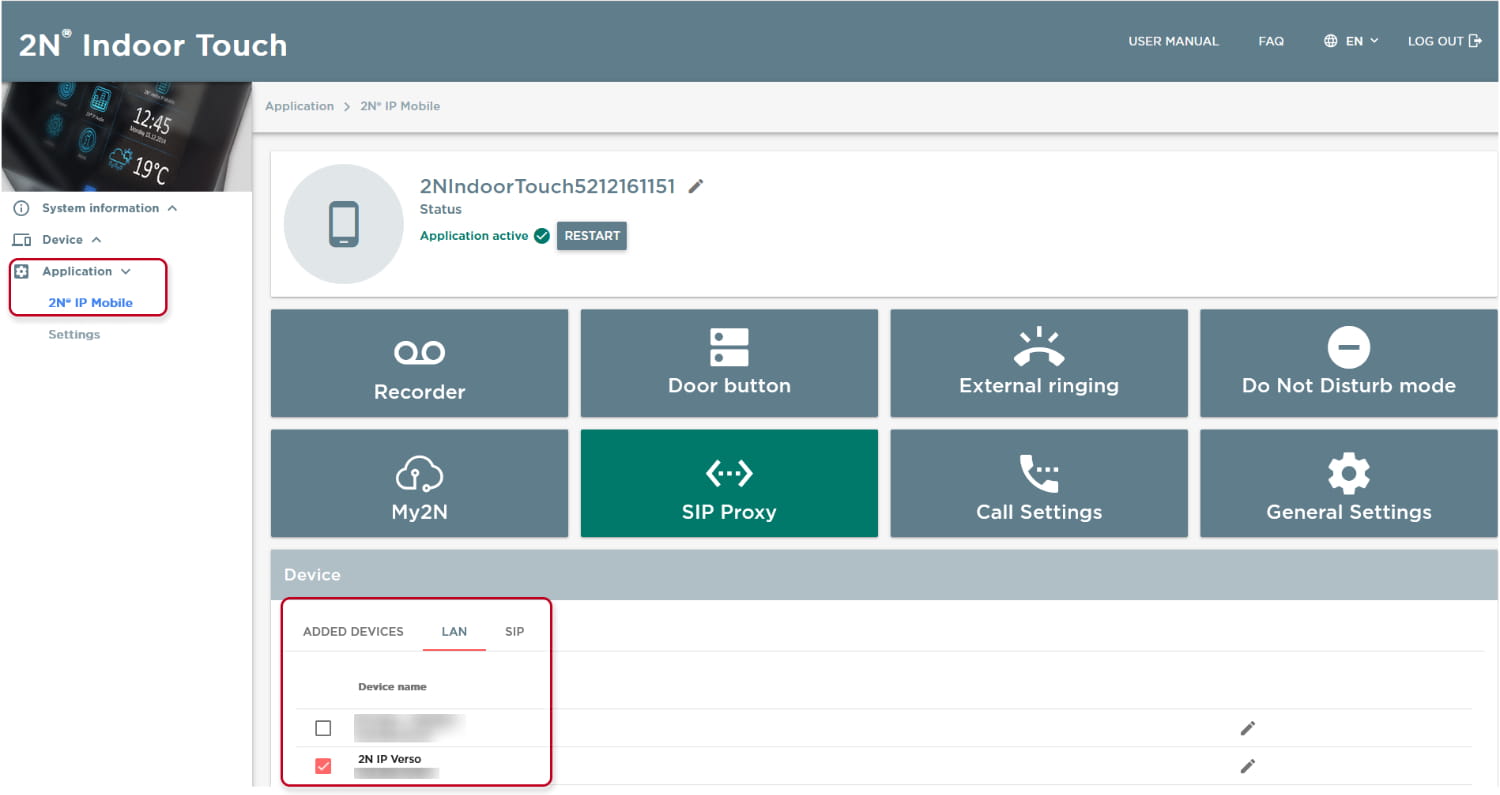The image size is (1500, 795).
Task: Click the System information info icon
Action: coord(21,208)
